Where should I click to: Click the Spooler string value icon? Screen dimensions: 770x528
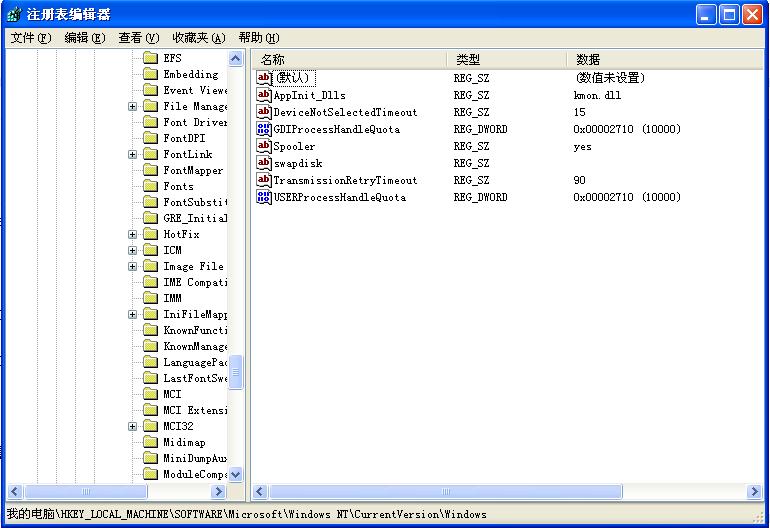264,146
